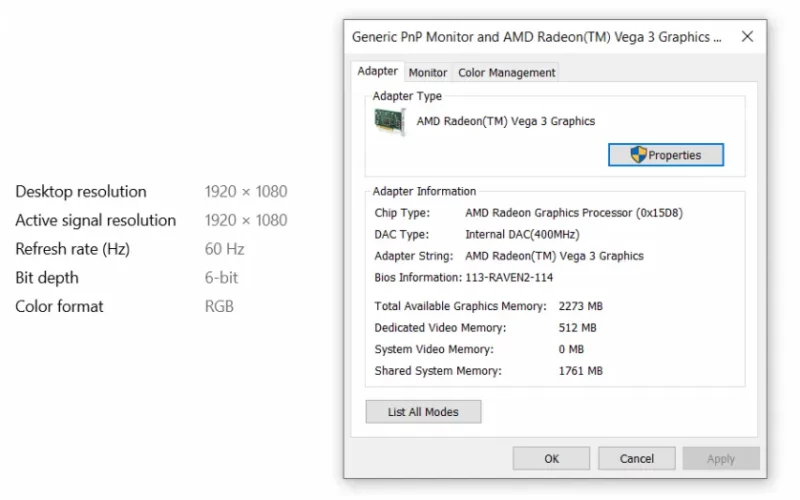Viewport: 800px width, 500px height.
Task: Select the Chip Type value 'AMD Radeon Graphics Processor (0x15D8)'
Action: tap(574, 213)
